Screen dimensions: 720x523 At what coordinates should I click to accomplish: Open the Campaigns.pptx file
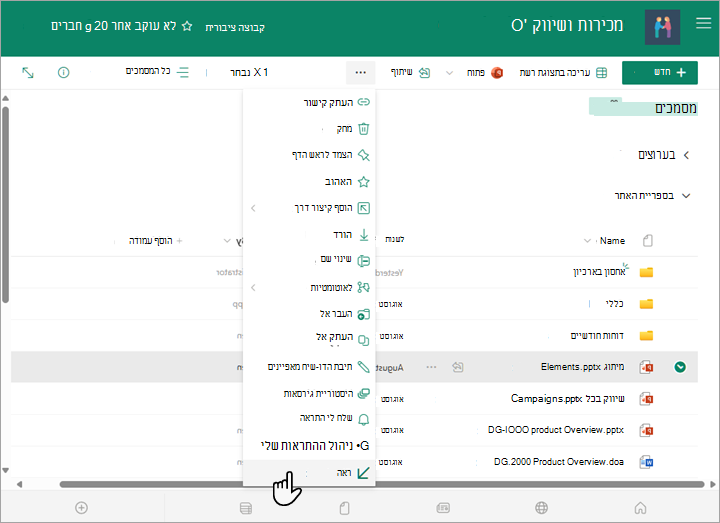point(568,399)
